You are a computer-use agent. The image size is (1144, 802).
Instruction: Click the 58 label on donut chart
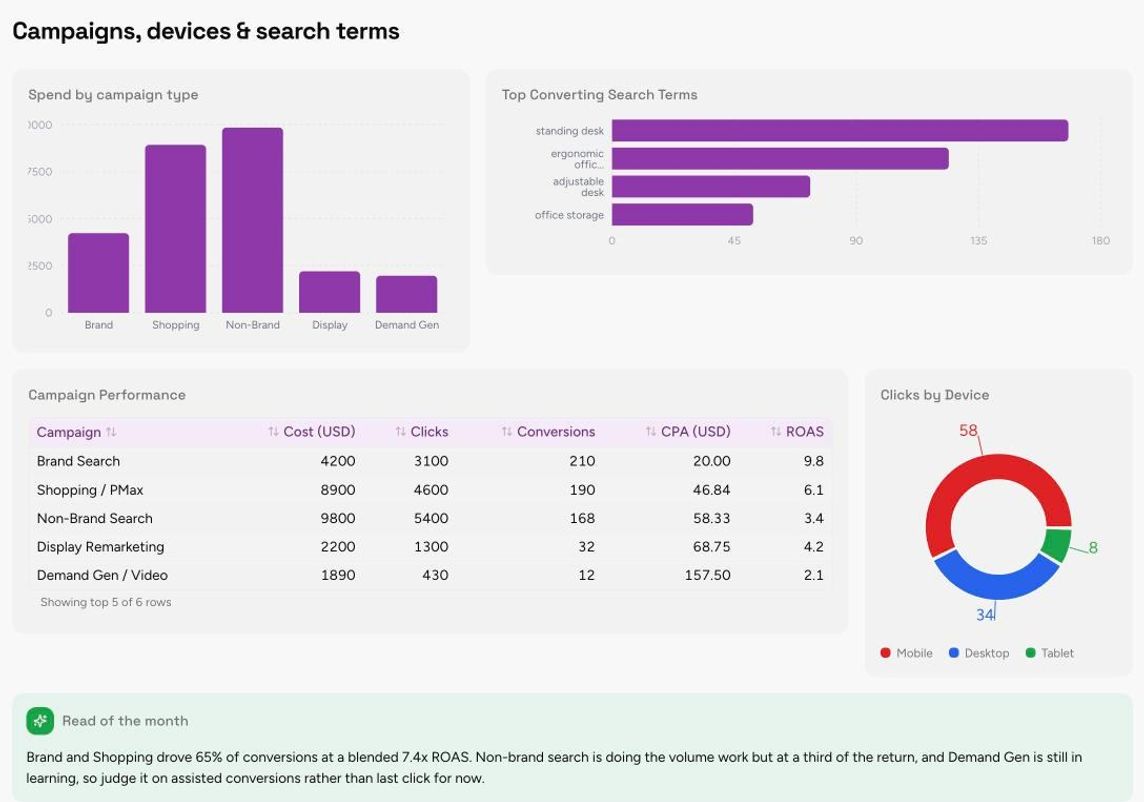pos(968,431)
